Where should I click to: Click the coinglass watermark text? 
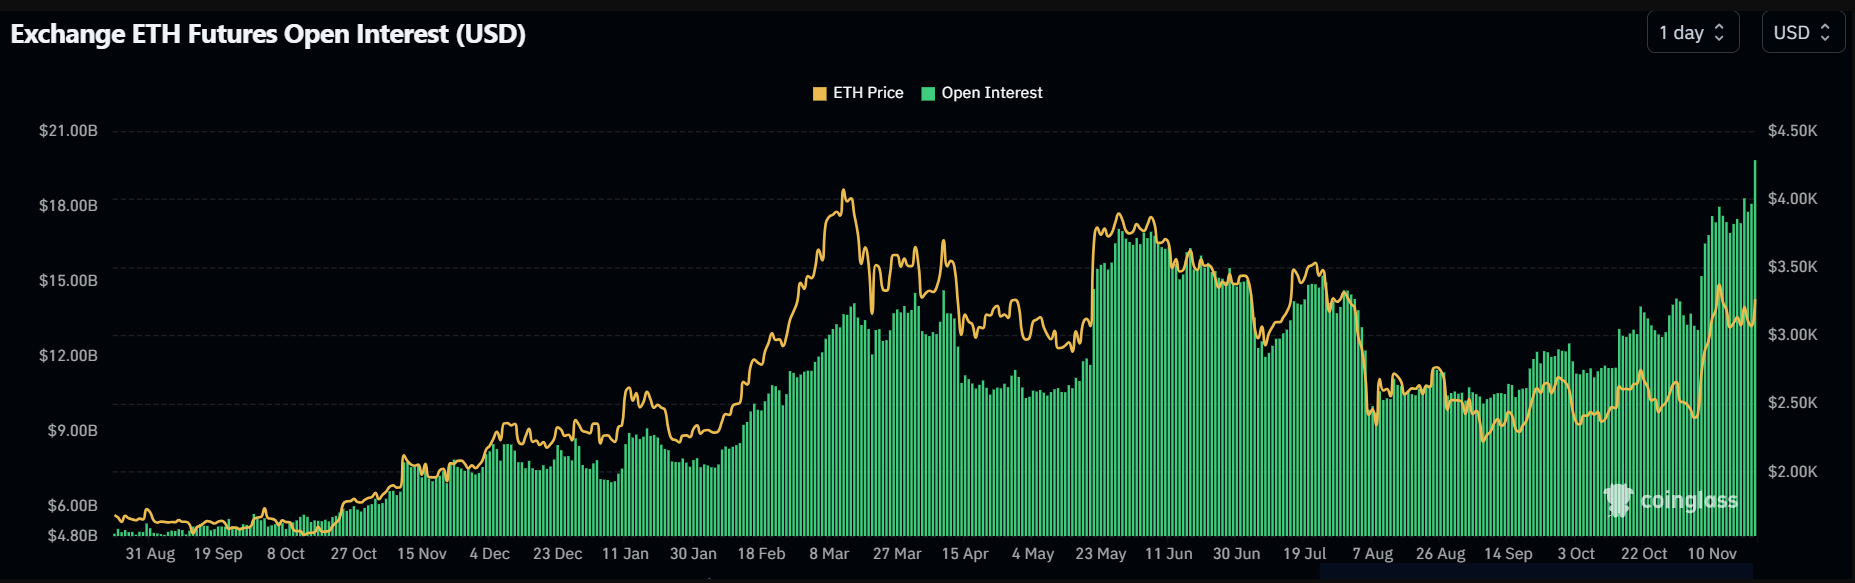click(1689, 500)
